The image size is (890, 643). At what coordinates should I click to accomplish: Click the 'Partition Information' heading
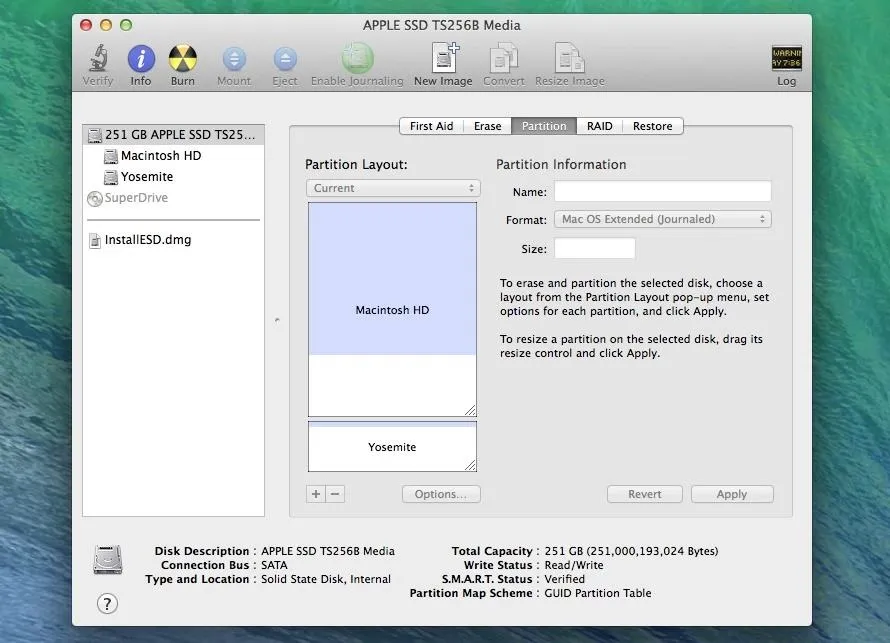[x=561, y=164]
